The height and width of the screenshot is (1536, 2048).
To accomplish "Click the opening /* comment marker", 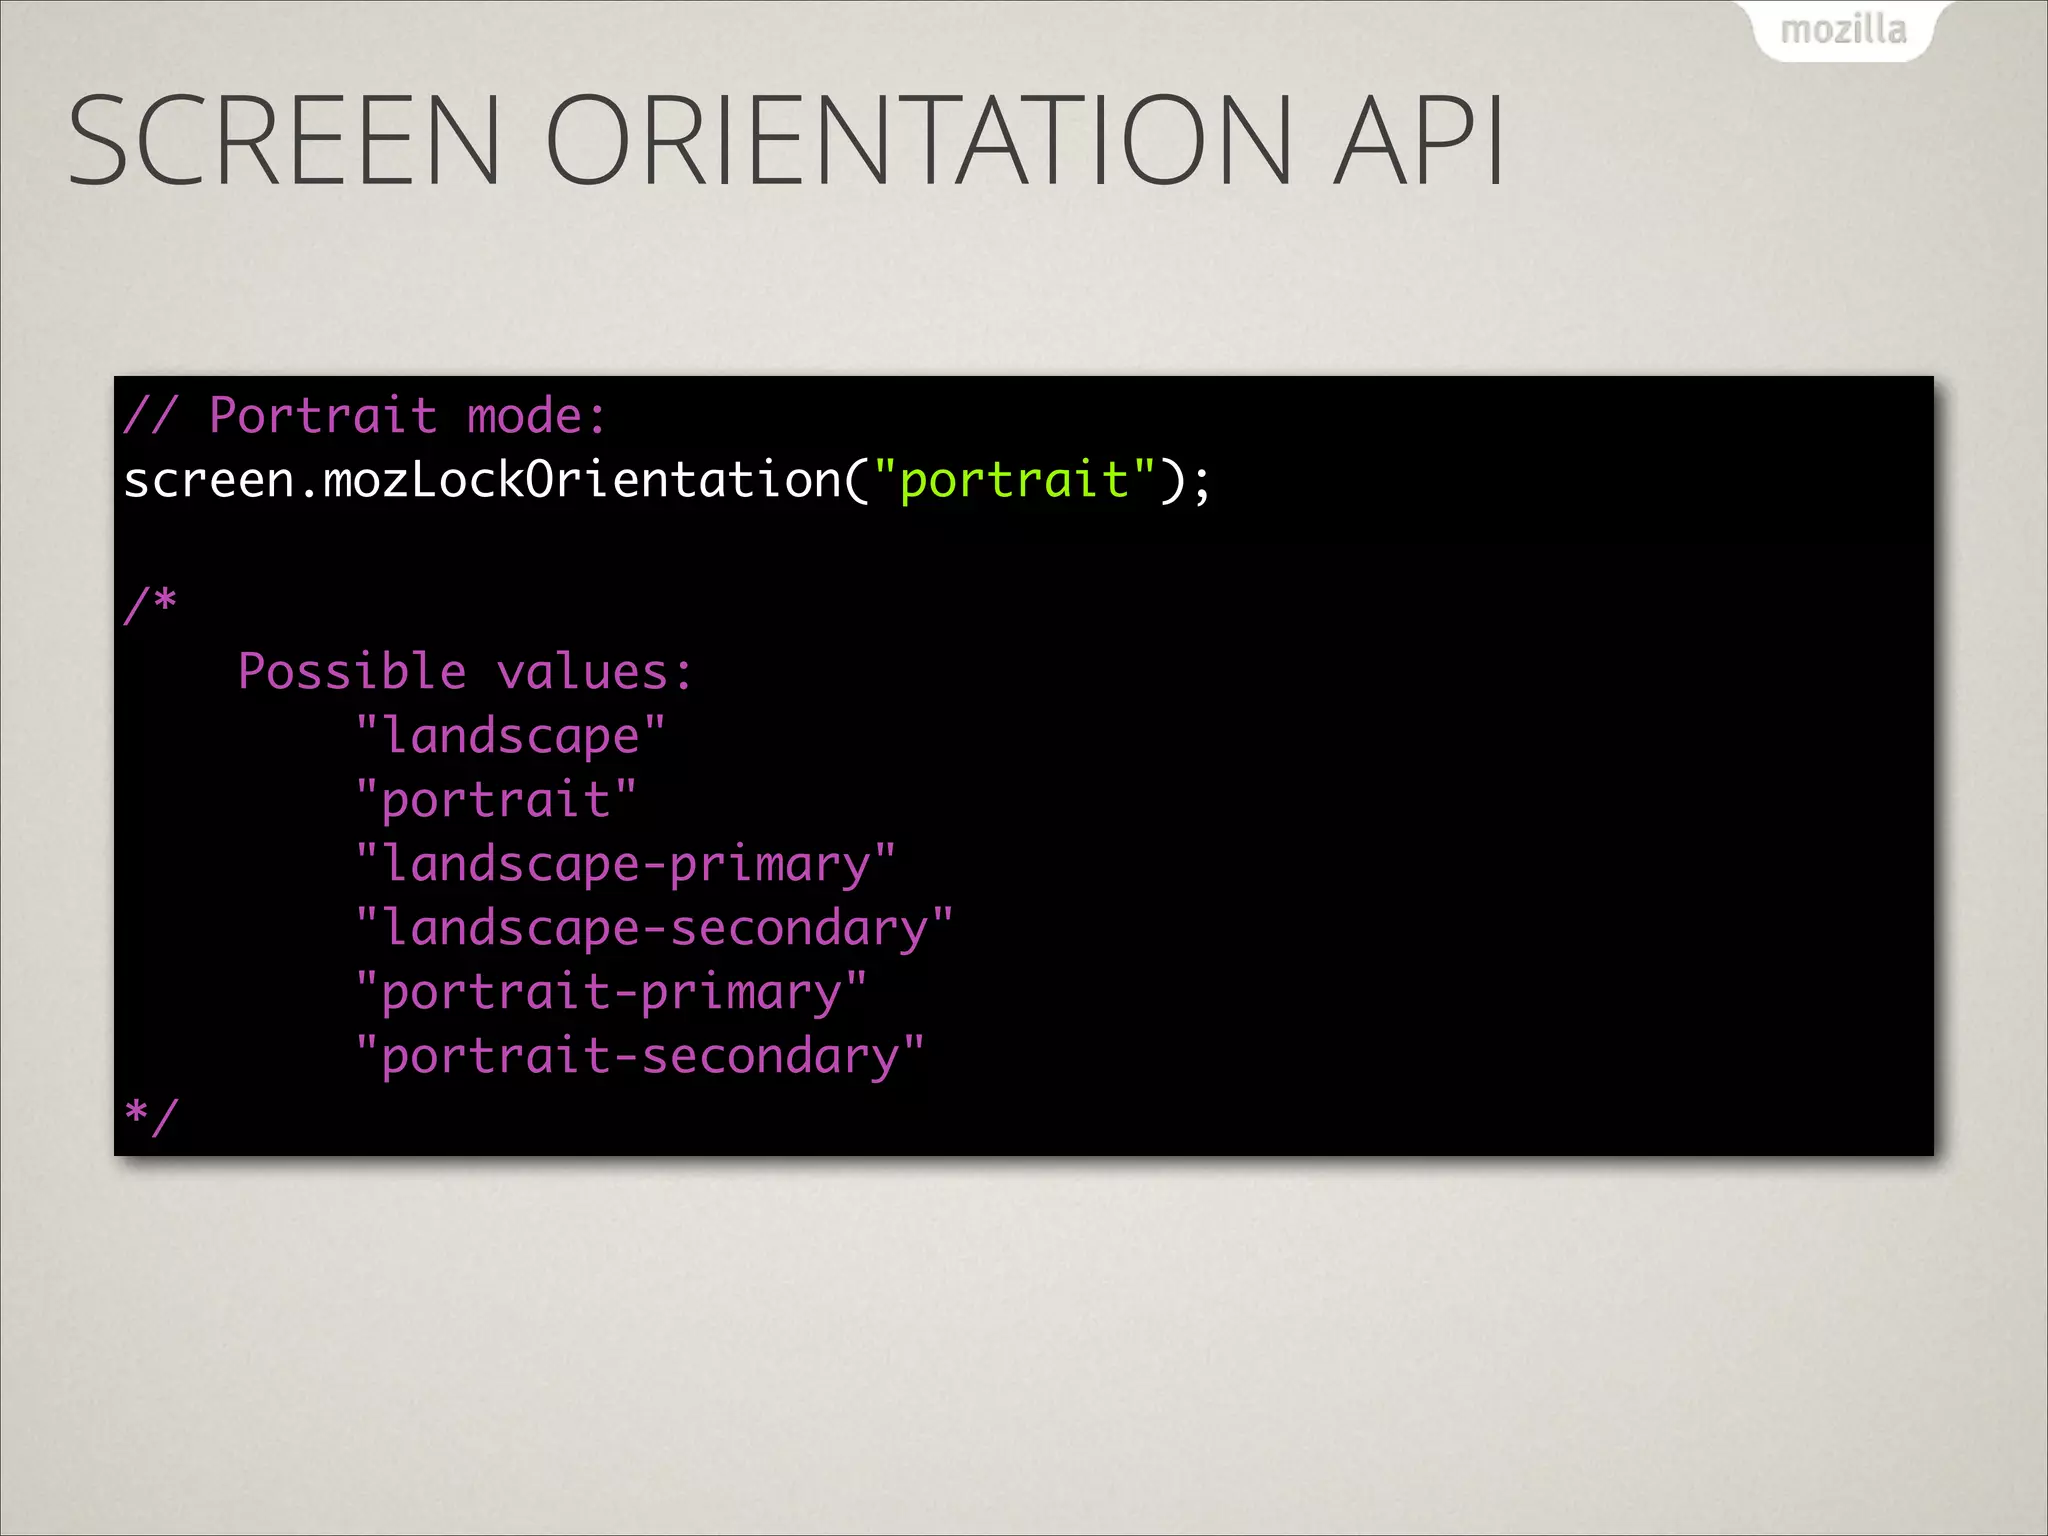I will click(150, 604).
